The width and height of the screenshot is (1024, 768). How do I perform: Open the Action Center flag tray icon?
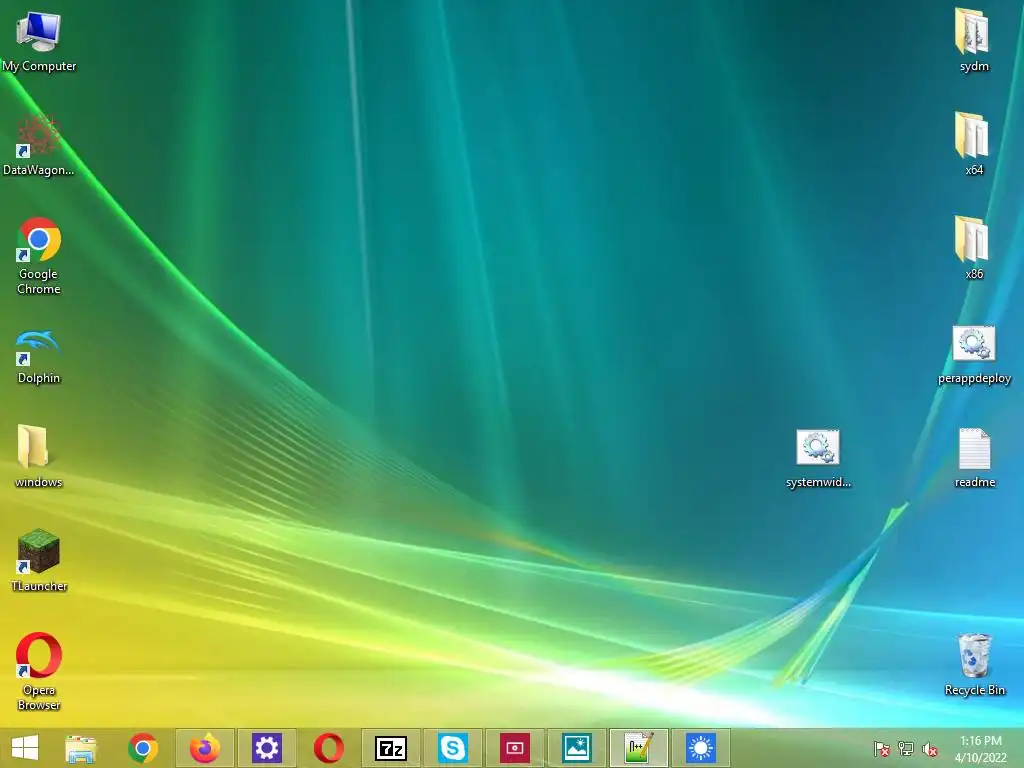click(881, 748)
